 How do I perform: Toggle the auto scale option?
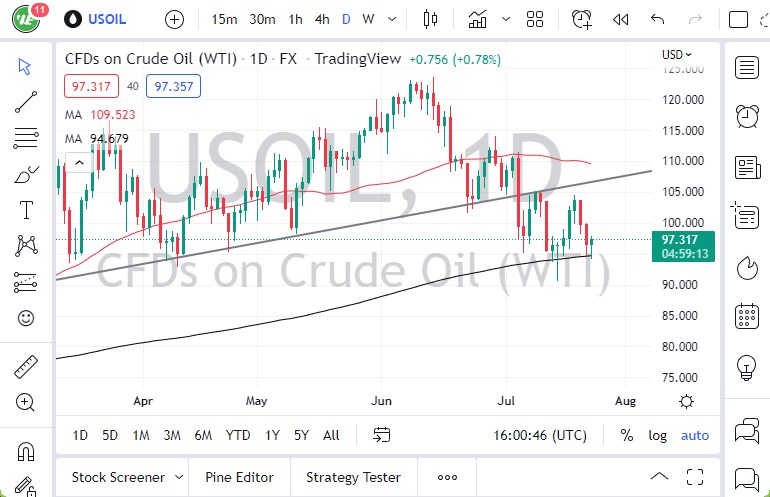point(694,435)
